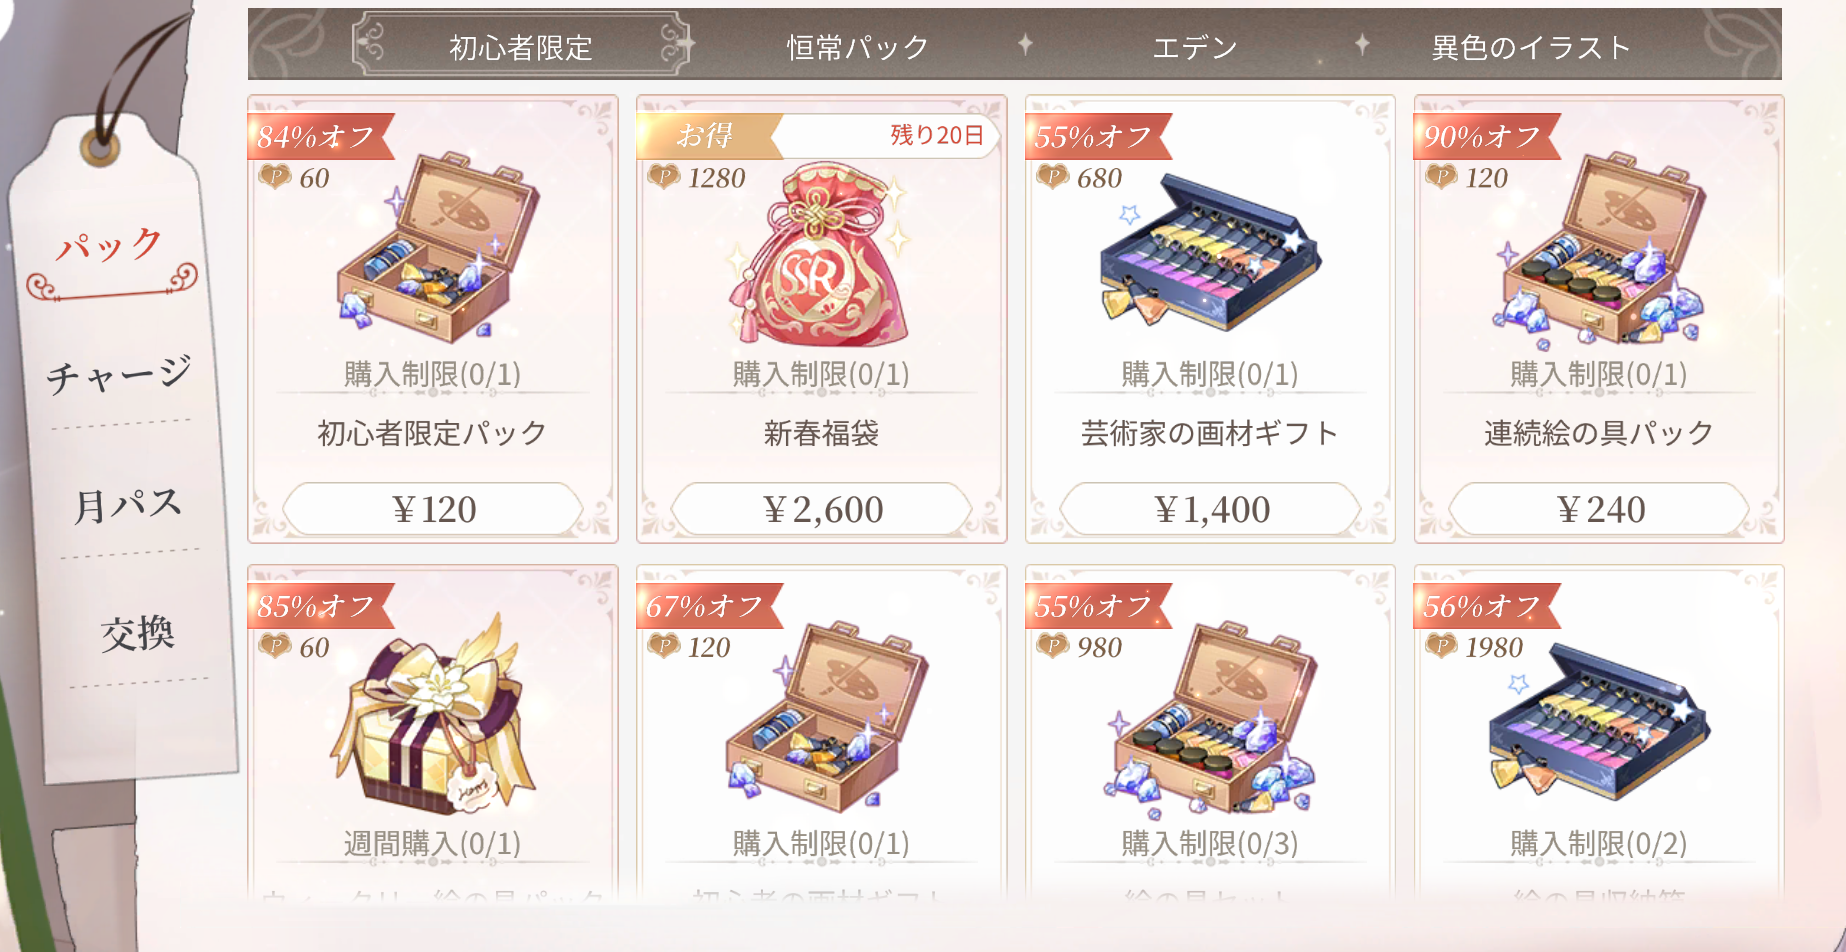Tap the 1980 point paint tube case icon

pyautogui.click(x=1598, y=722)
